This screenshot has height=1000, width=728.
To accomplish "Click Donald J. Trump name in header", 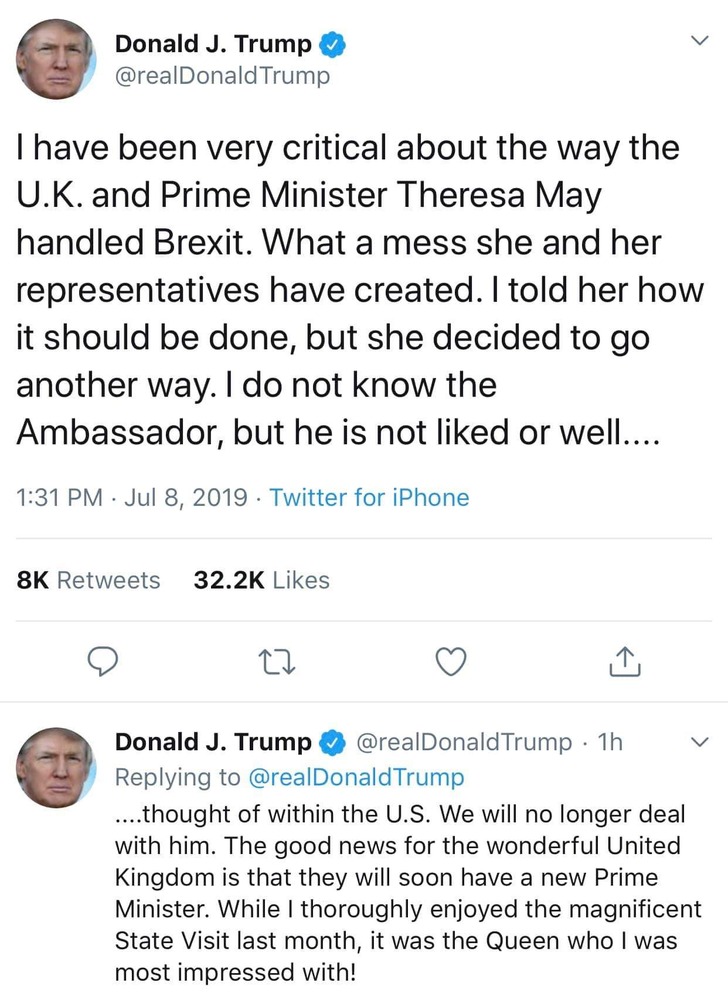I will [213, 44].
